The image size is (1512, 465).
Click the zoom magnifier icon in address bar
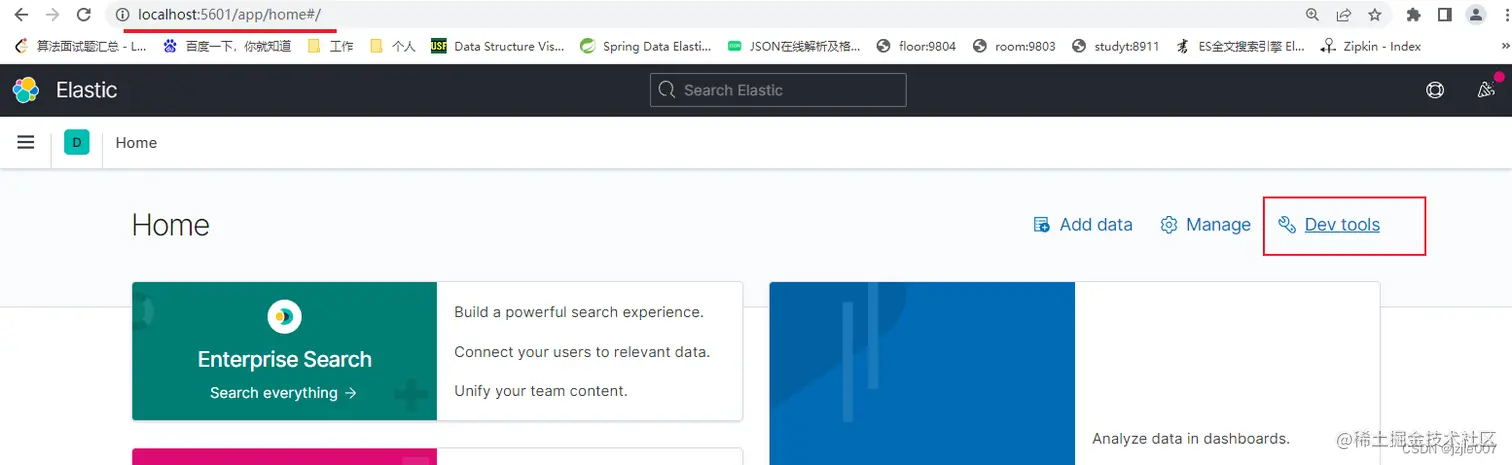coord(1313,15)
